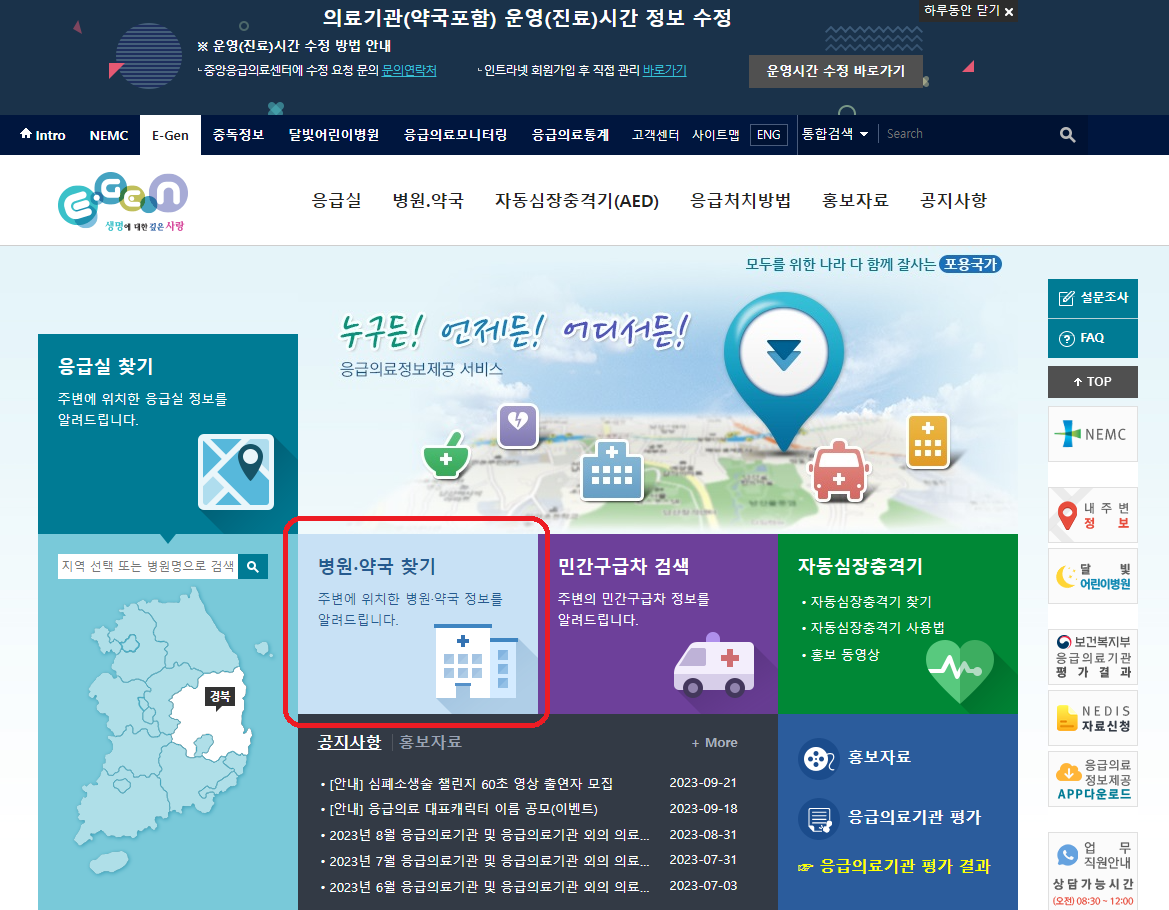Click the map search magnifier button
Screen dimensions: 1169x910
253,565
